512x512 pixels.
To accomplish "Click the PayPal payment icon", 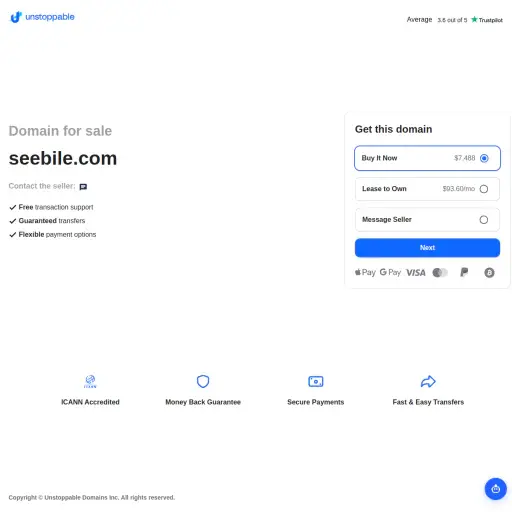I will (x=464, y=272).
